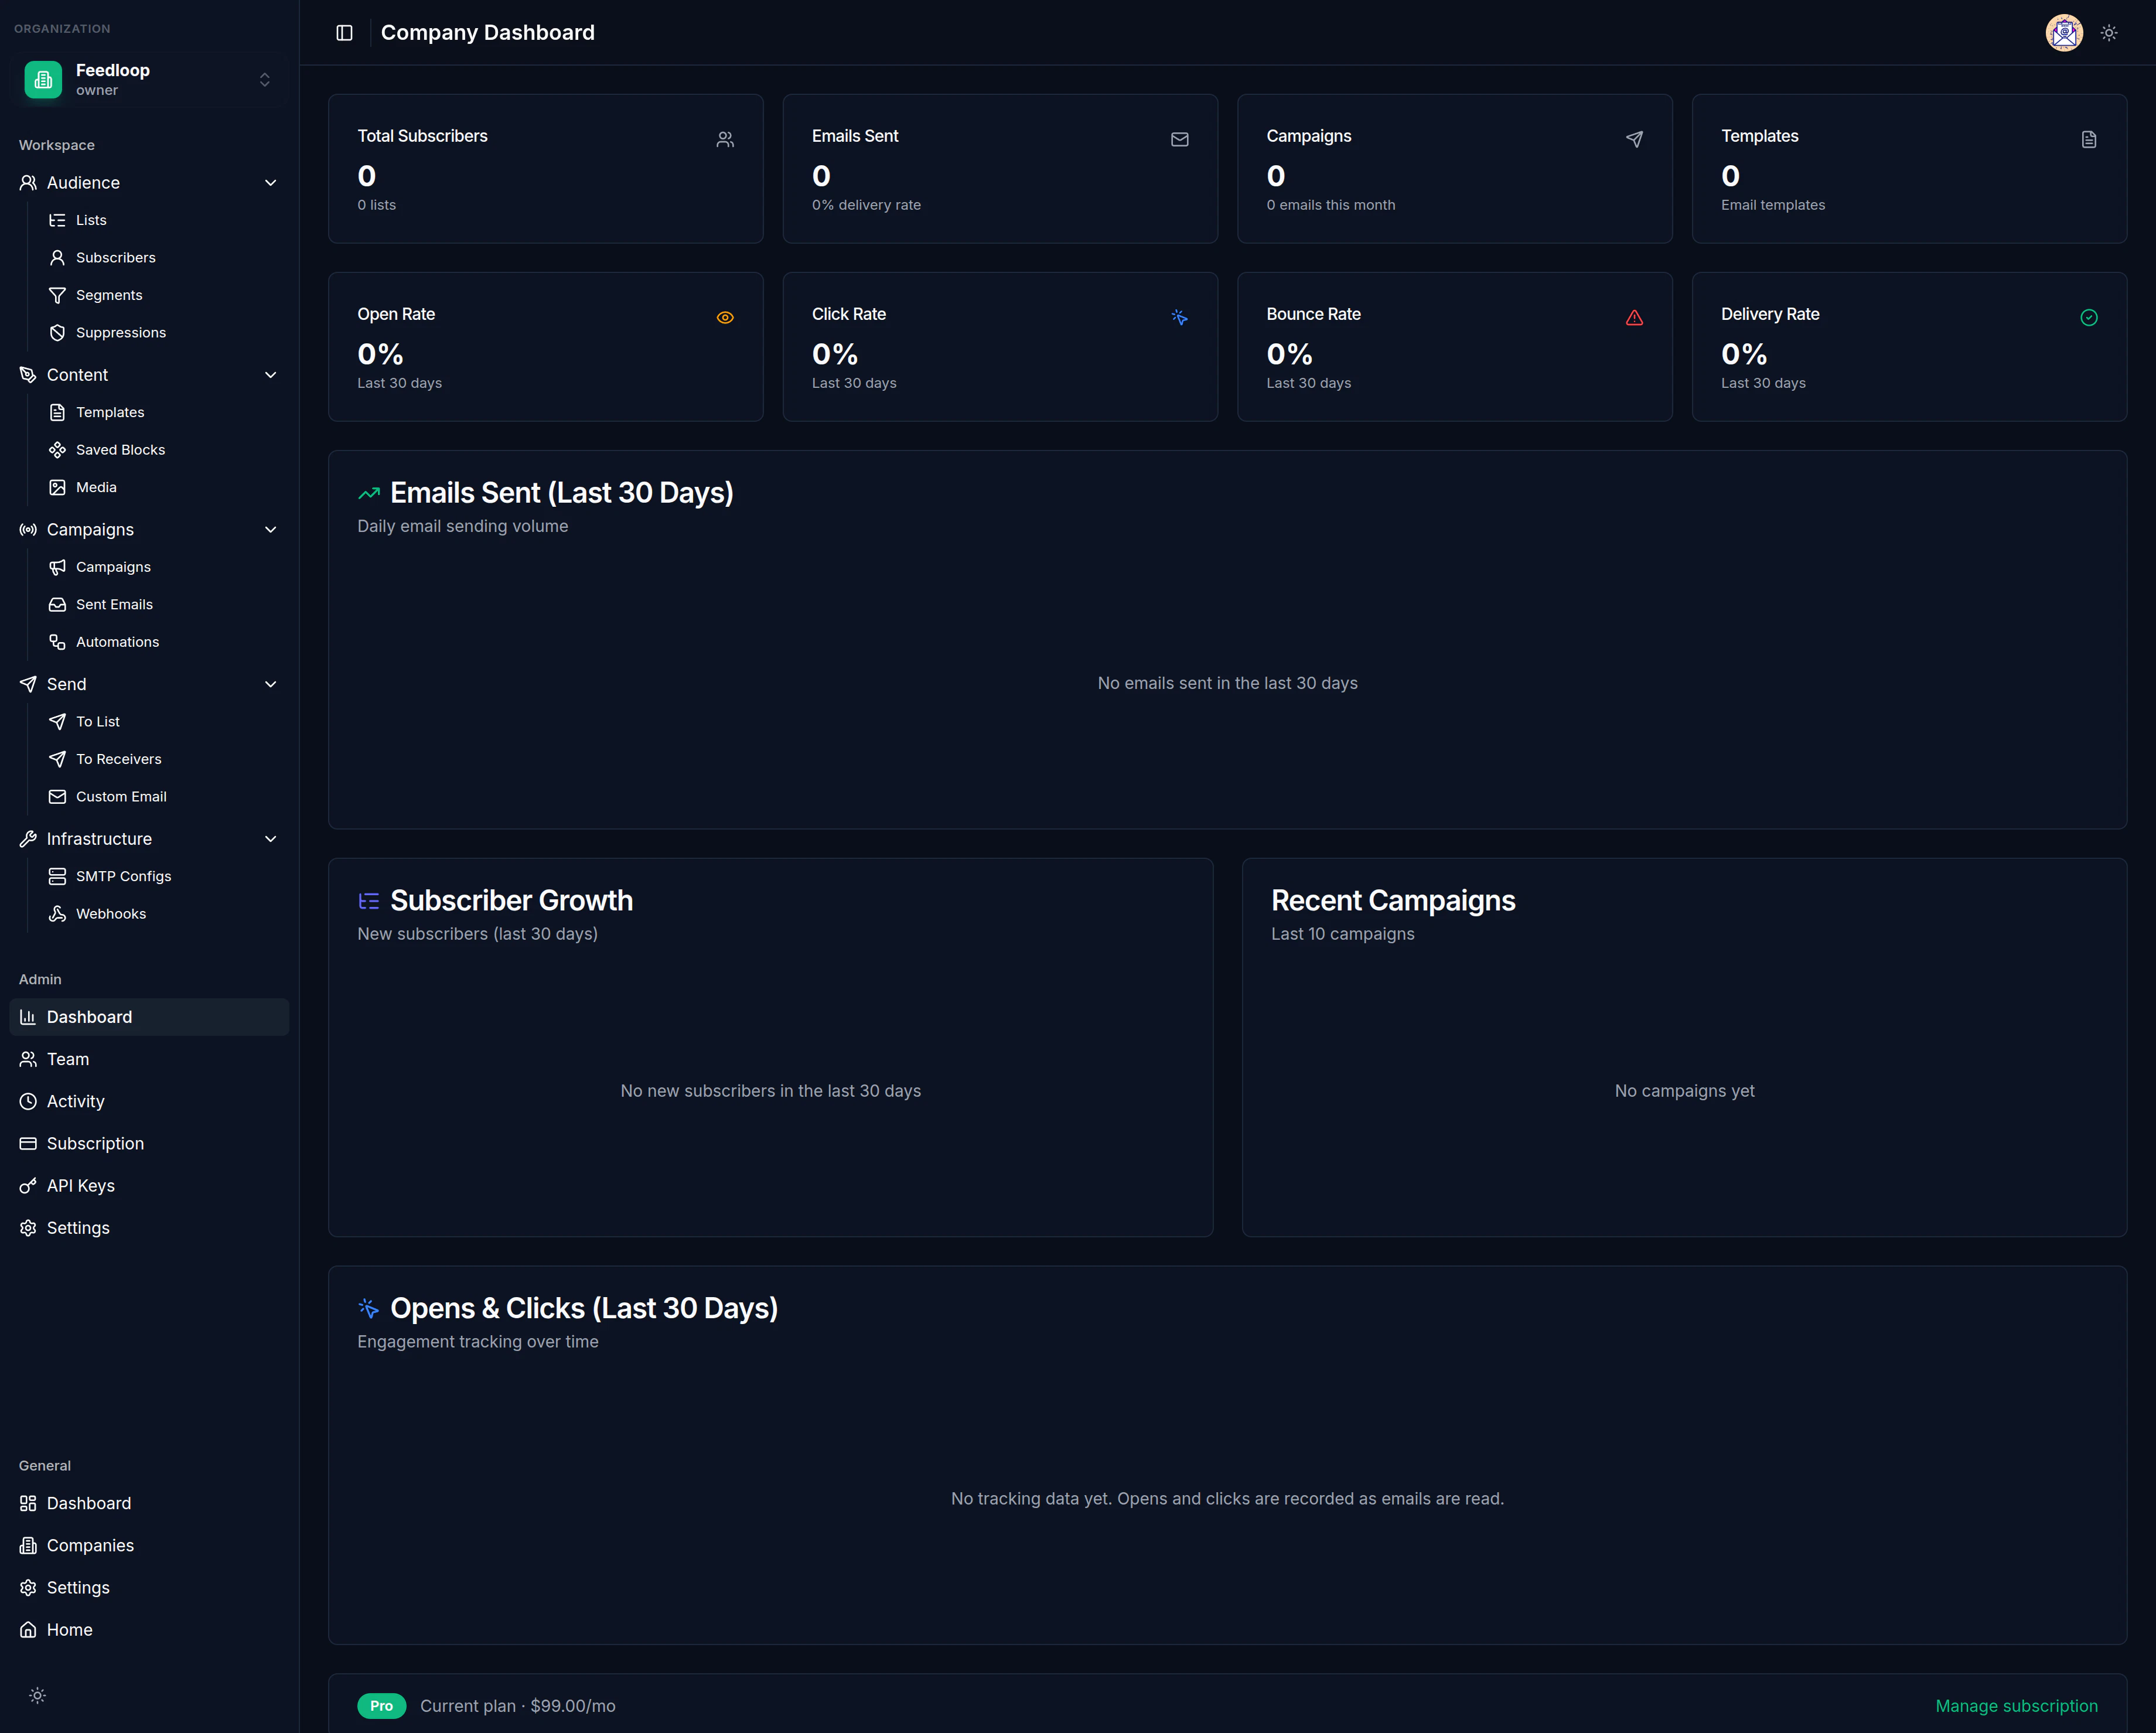
Task: Open SMTP Configs in the sidebar
Action: (x=123, y=876)
